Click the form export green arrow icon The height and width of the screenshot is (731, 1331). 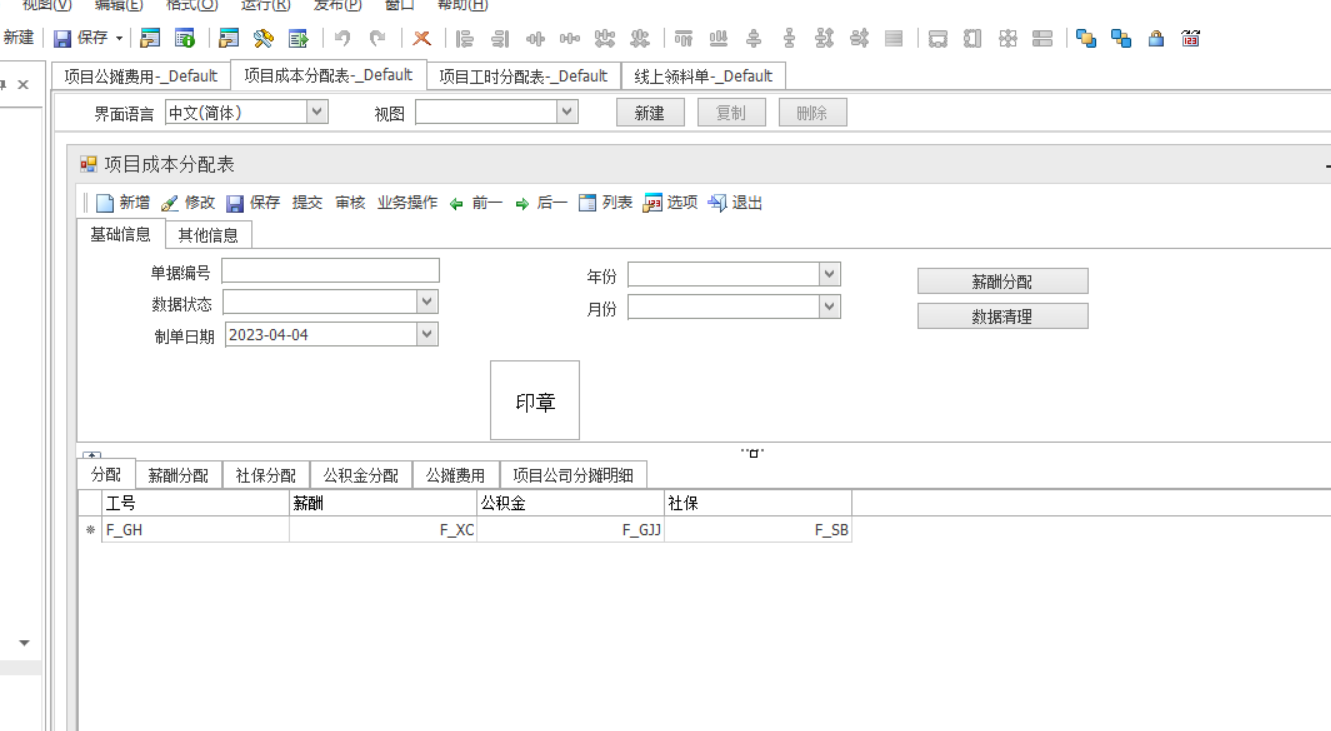pos(298,39)
